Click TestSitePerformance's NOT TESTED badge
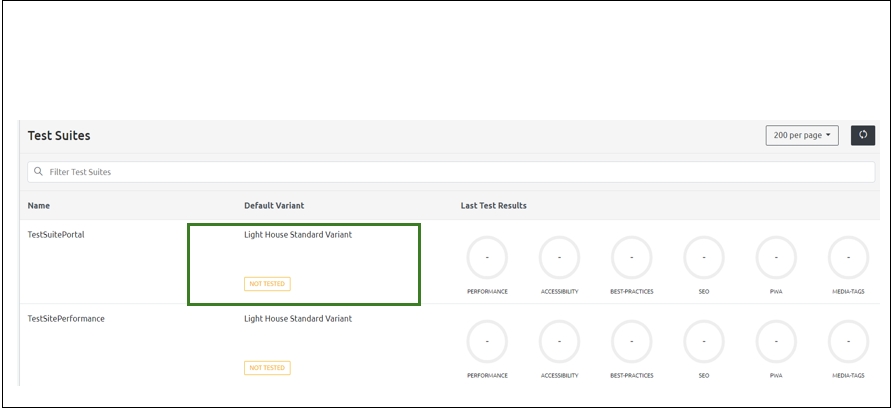 pos(267,368)
